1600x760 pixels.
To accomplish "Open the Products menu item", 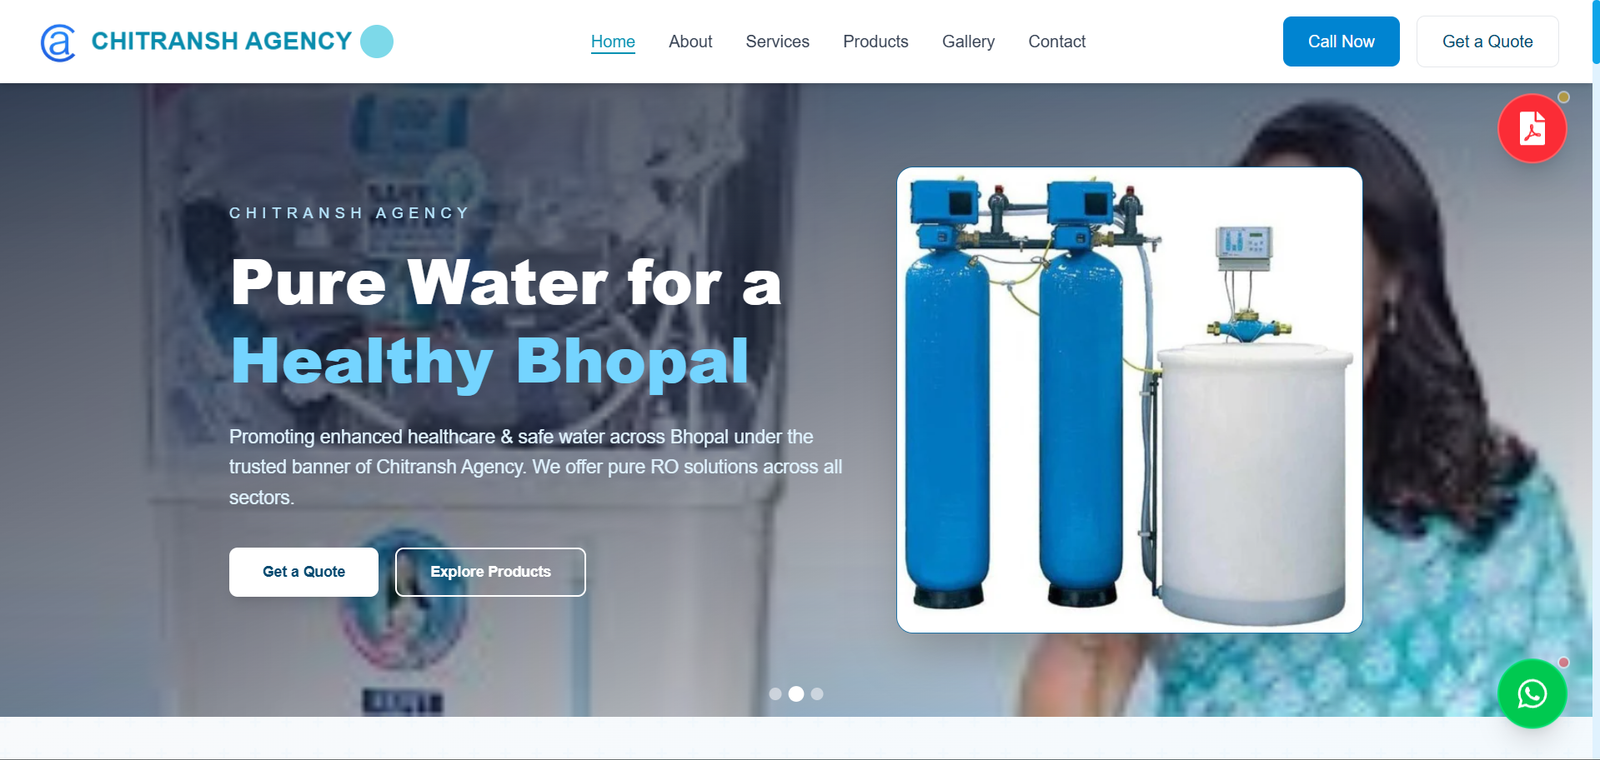I will point(876,42).
